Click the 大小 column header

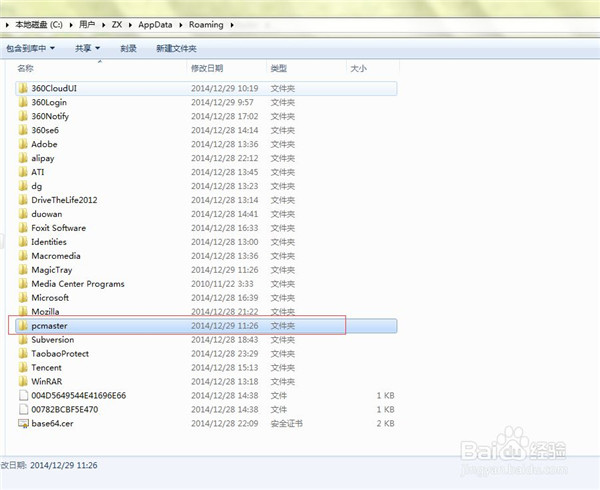pos(358,68)
